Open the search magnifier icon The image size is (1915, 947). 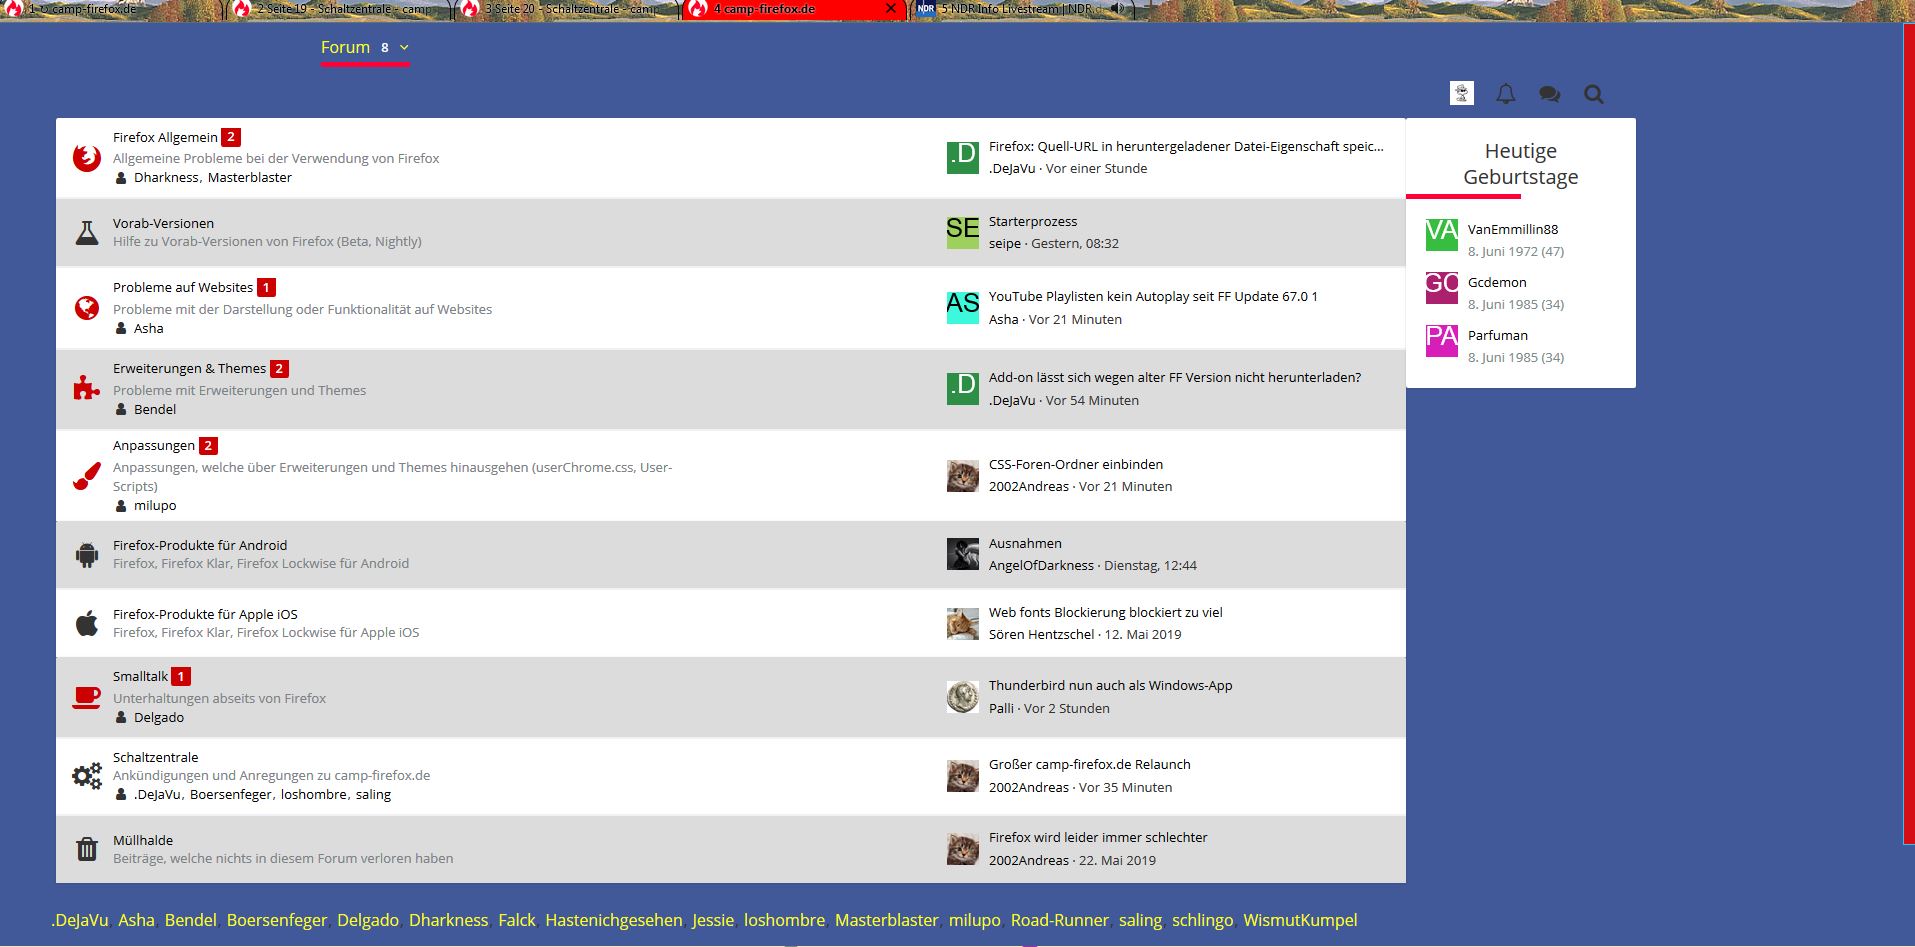(1594, 94)
